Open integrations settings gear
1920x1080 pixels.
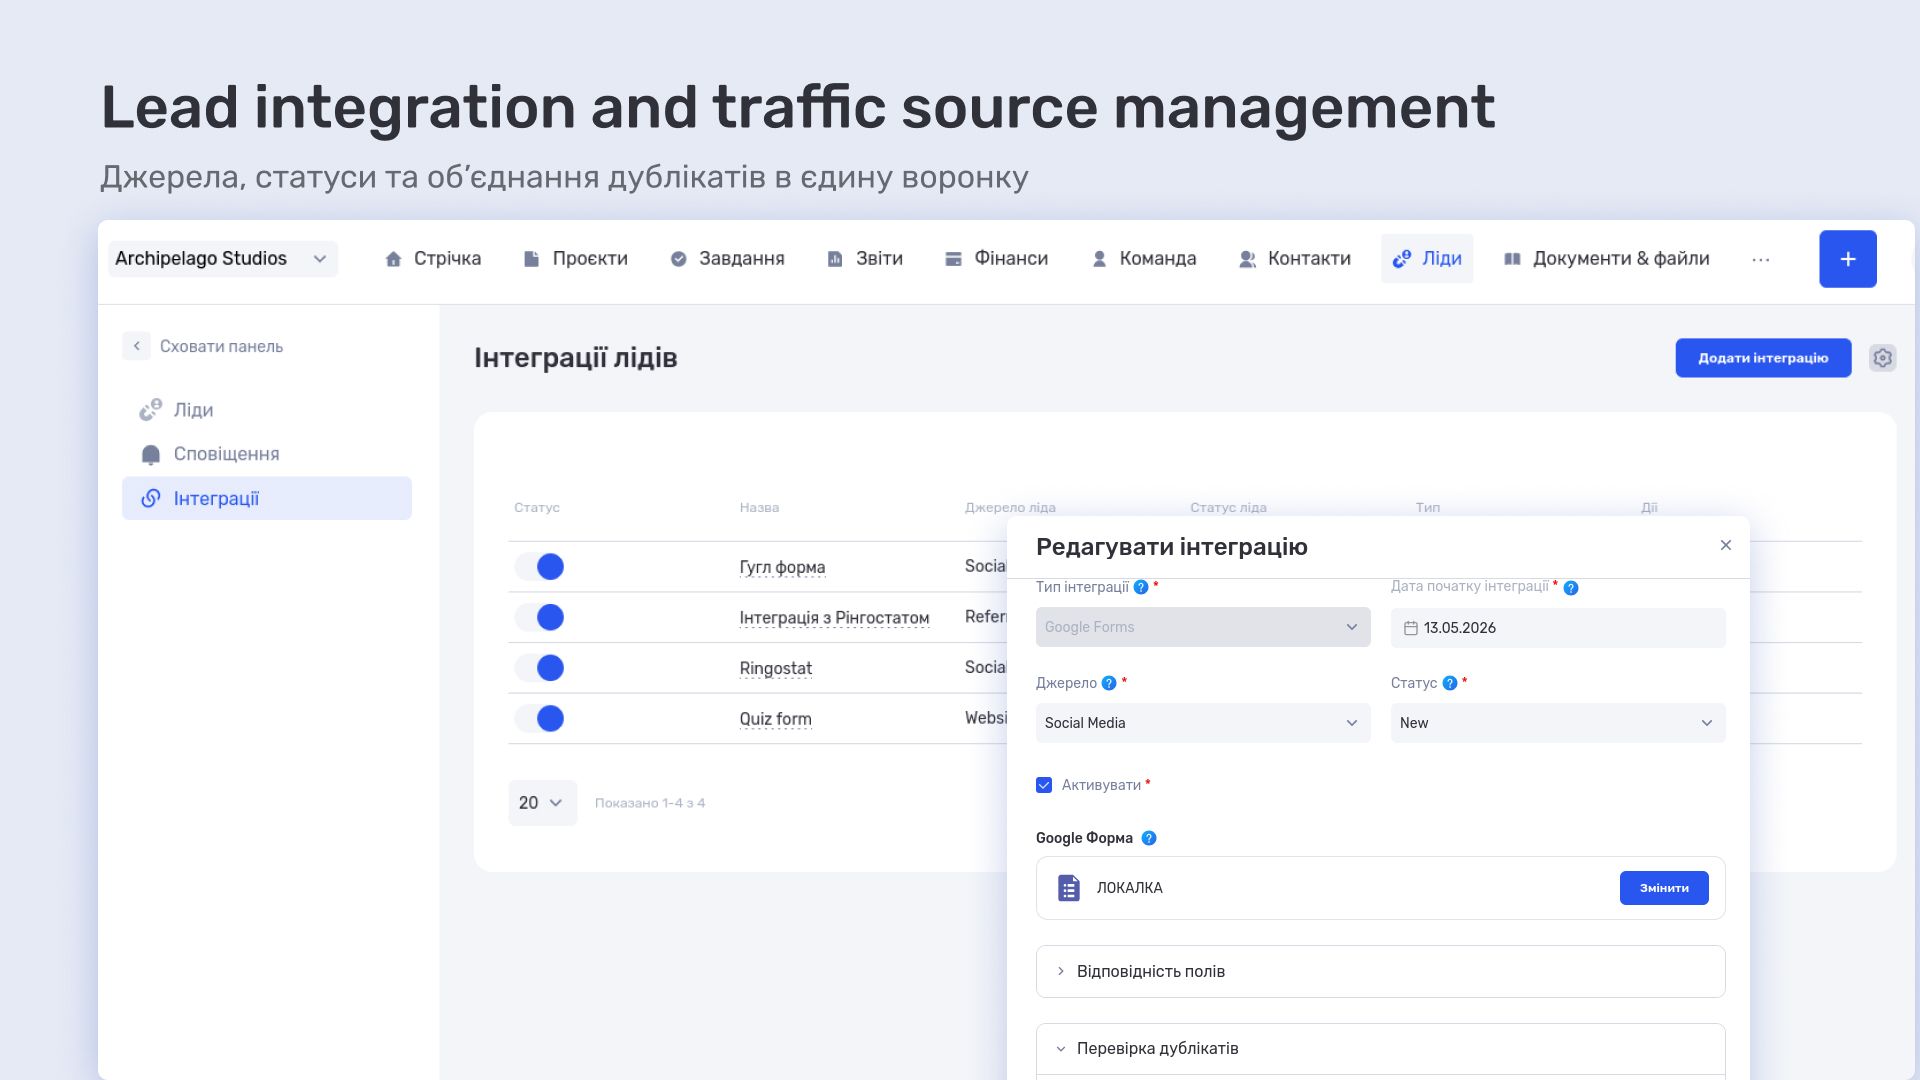[x=1883, y=358]
